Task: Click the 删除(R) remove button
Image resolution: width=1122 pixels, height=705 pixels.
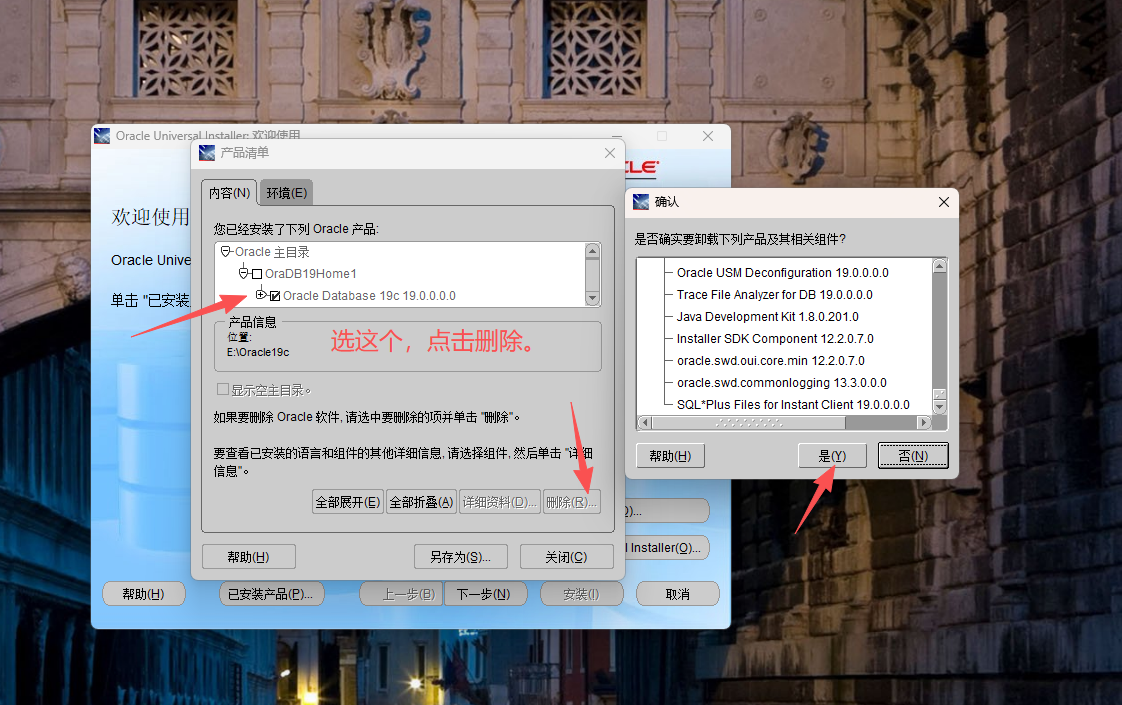Action: [x=571, y=502]
